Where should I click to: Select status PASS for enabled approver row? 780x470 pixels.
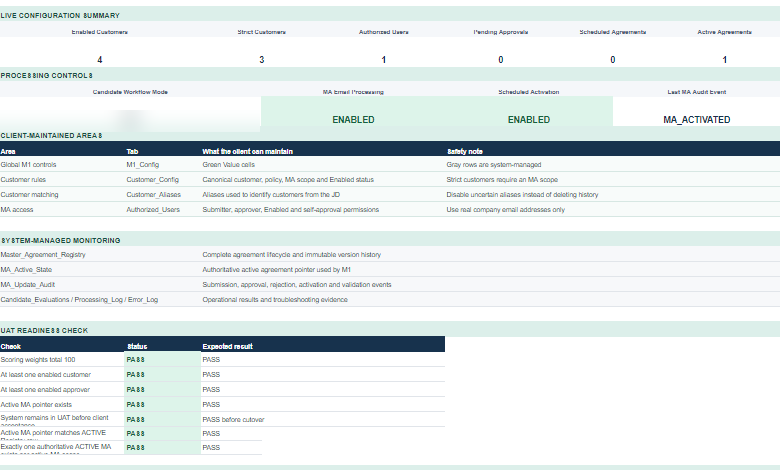[163, 389]
